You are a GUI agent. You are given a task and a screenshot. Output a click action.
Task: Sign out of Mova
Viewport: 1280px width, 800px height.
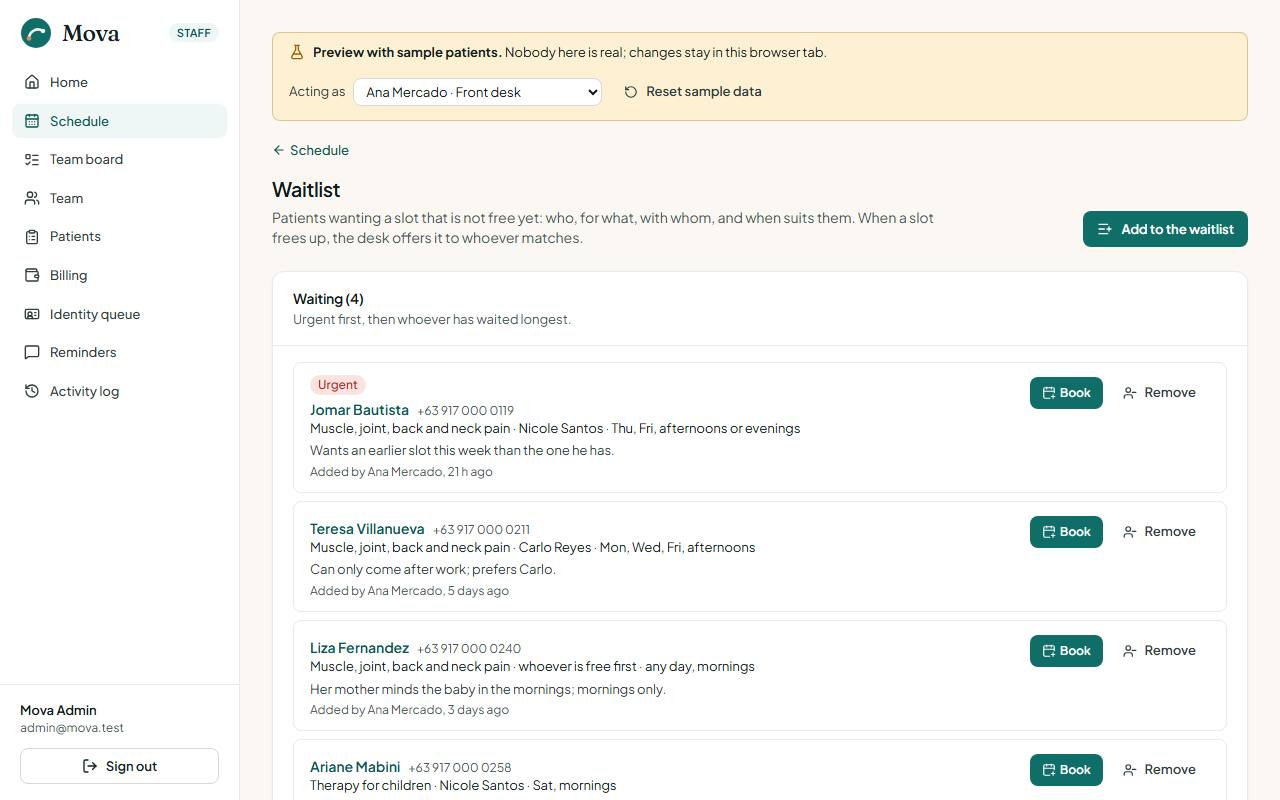point(119,766)
